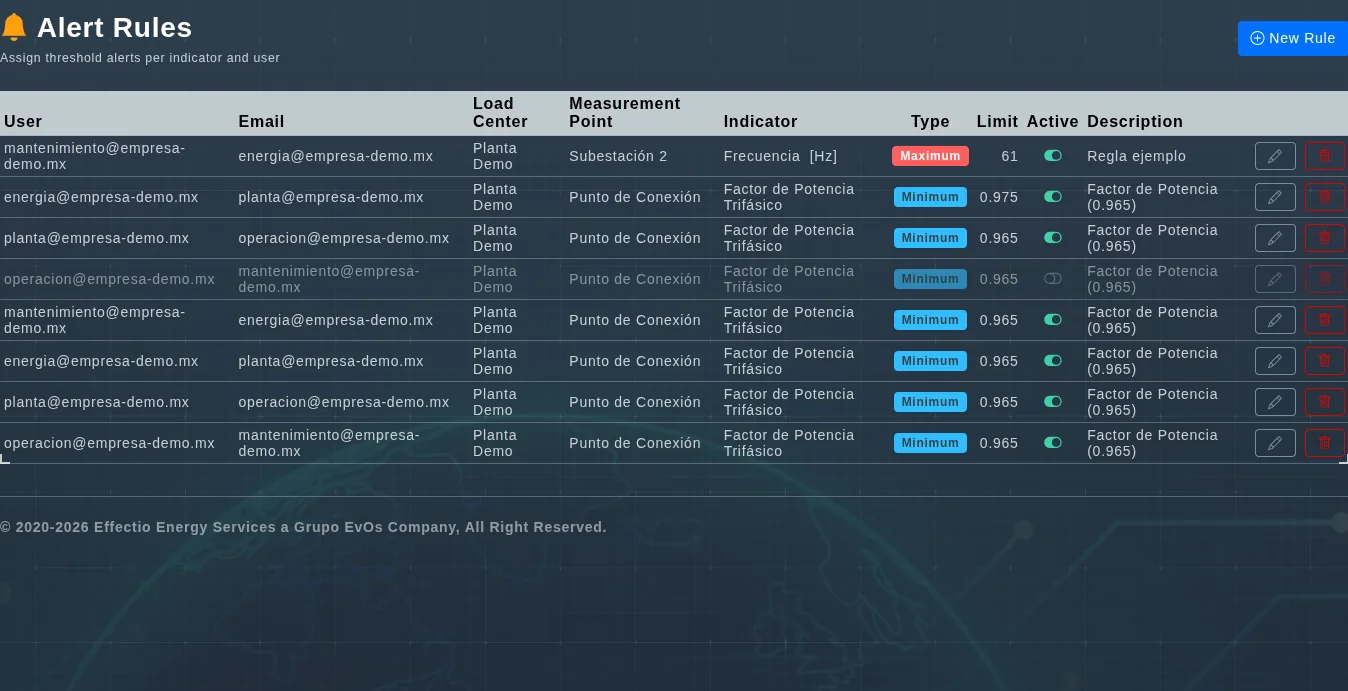Edit mantenimiento user's Factor de Potencia rule
1348x691 pixels.
(1275, 320)
